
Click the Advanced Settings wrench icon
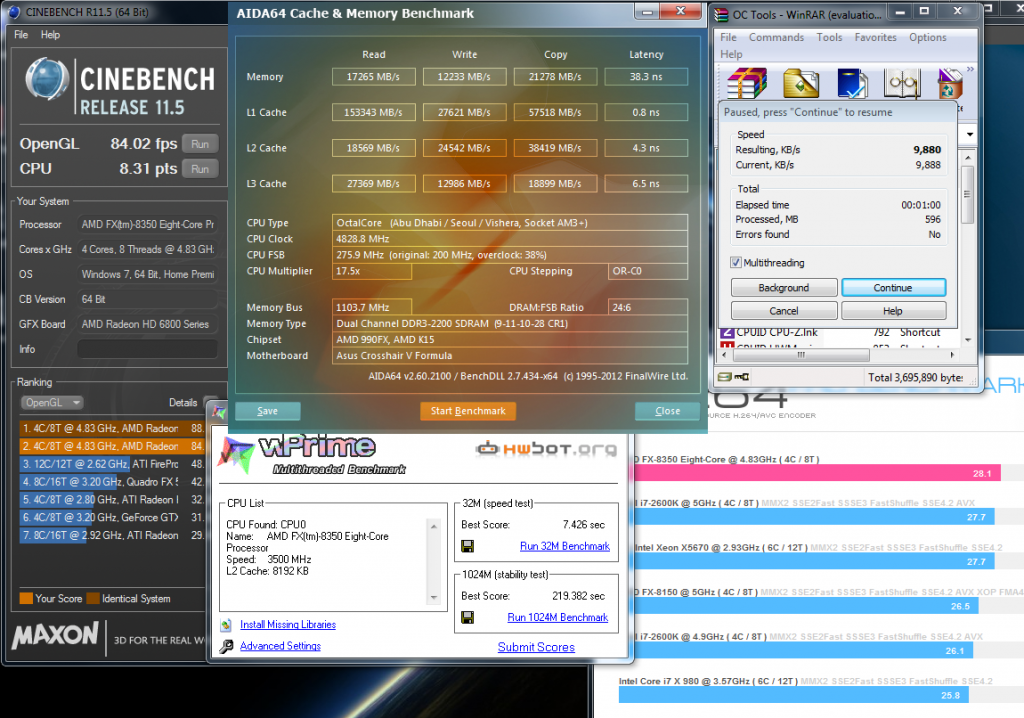[226, 646]
